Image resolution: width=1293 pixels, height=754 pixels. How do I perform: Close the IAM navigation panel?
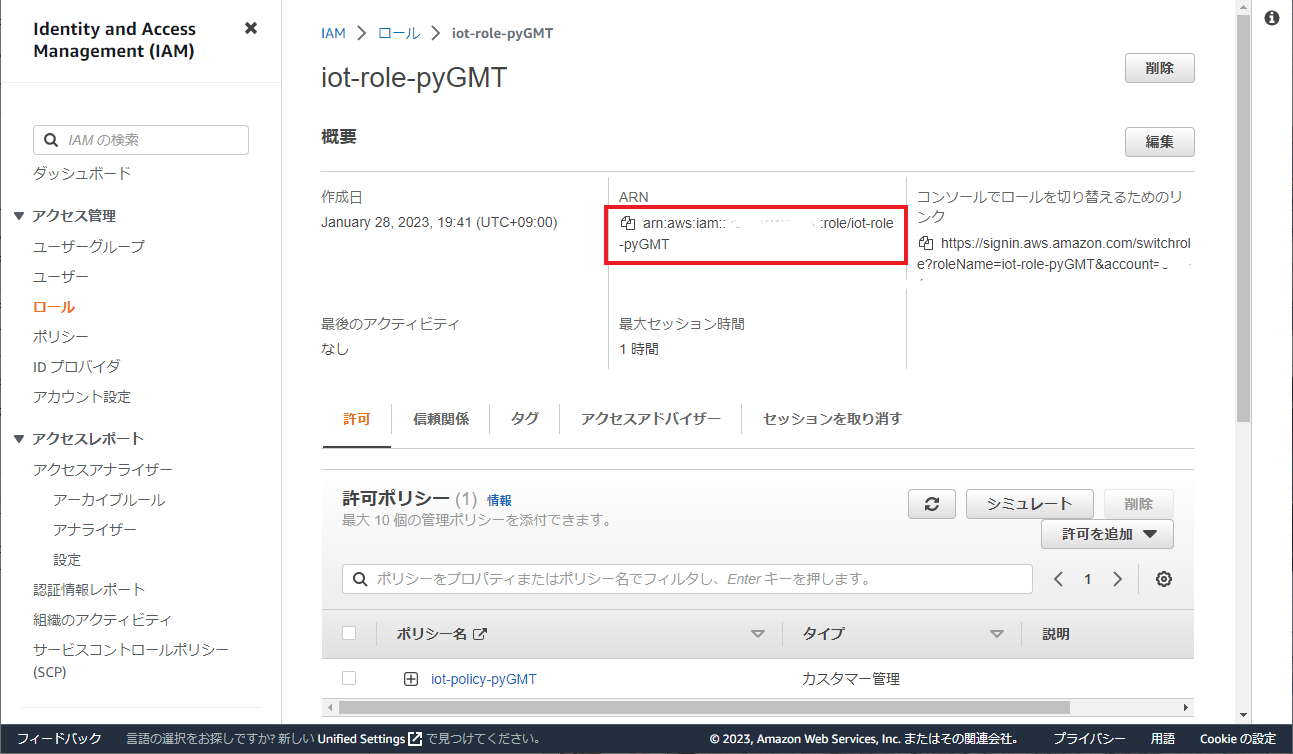(x=251, y=28)
